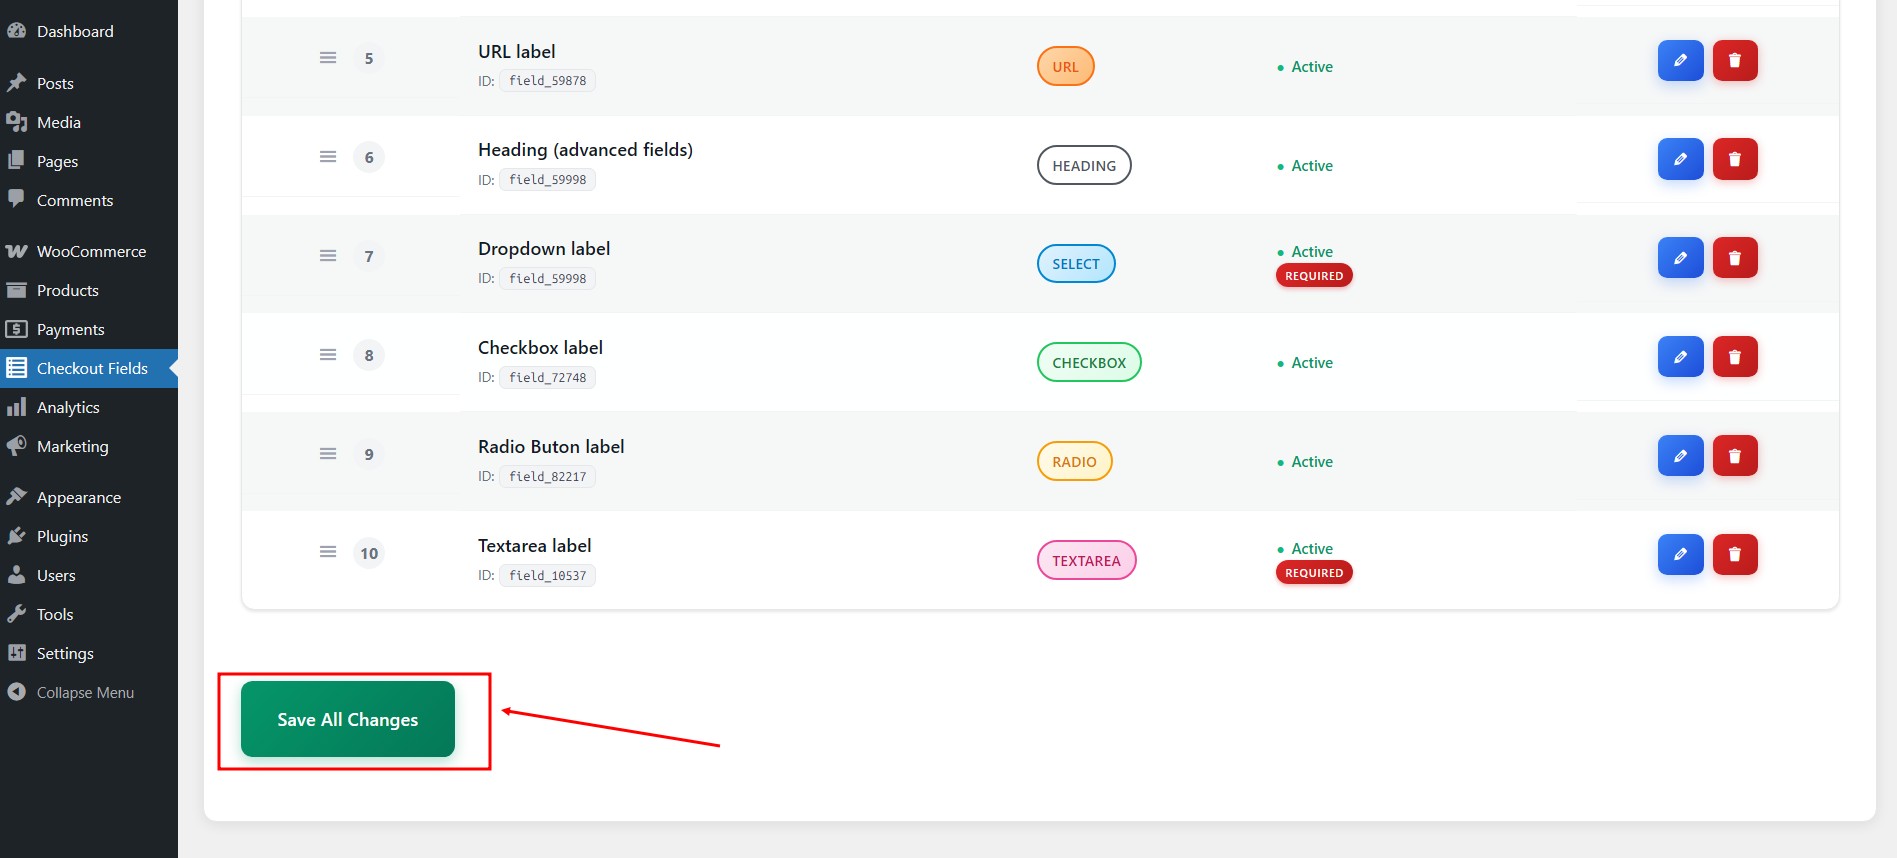
Task: Click the Media icon in the sidebar
Action: (16, 122)
